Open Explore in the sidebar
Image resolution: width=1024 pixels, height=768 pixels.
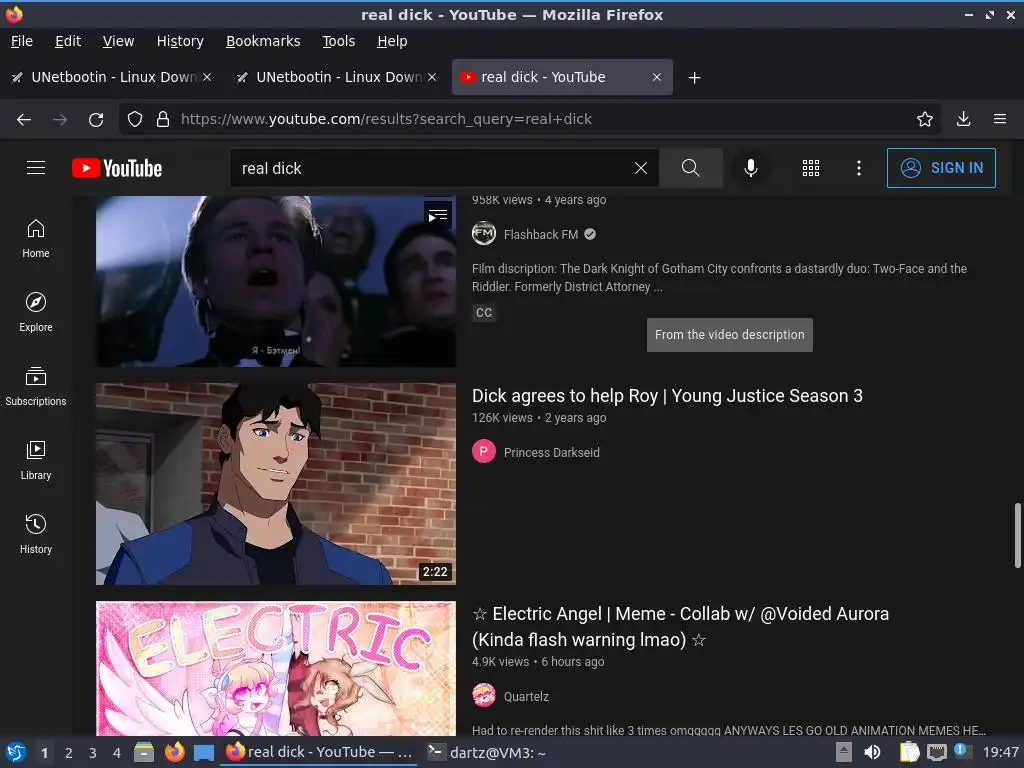tap(36, 312)
